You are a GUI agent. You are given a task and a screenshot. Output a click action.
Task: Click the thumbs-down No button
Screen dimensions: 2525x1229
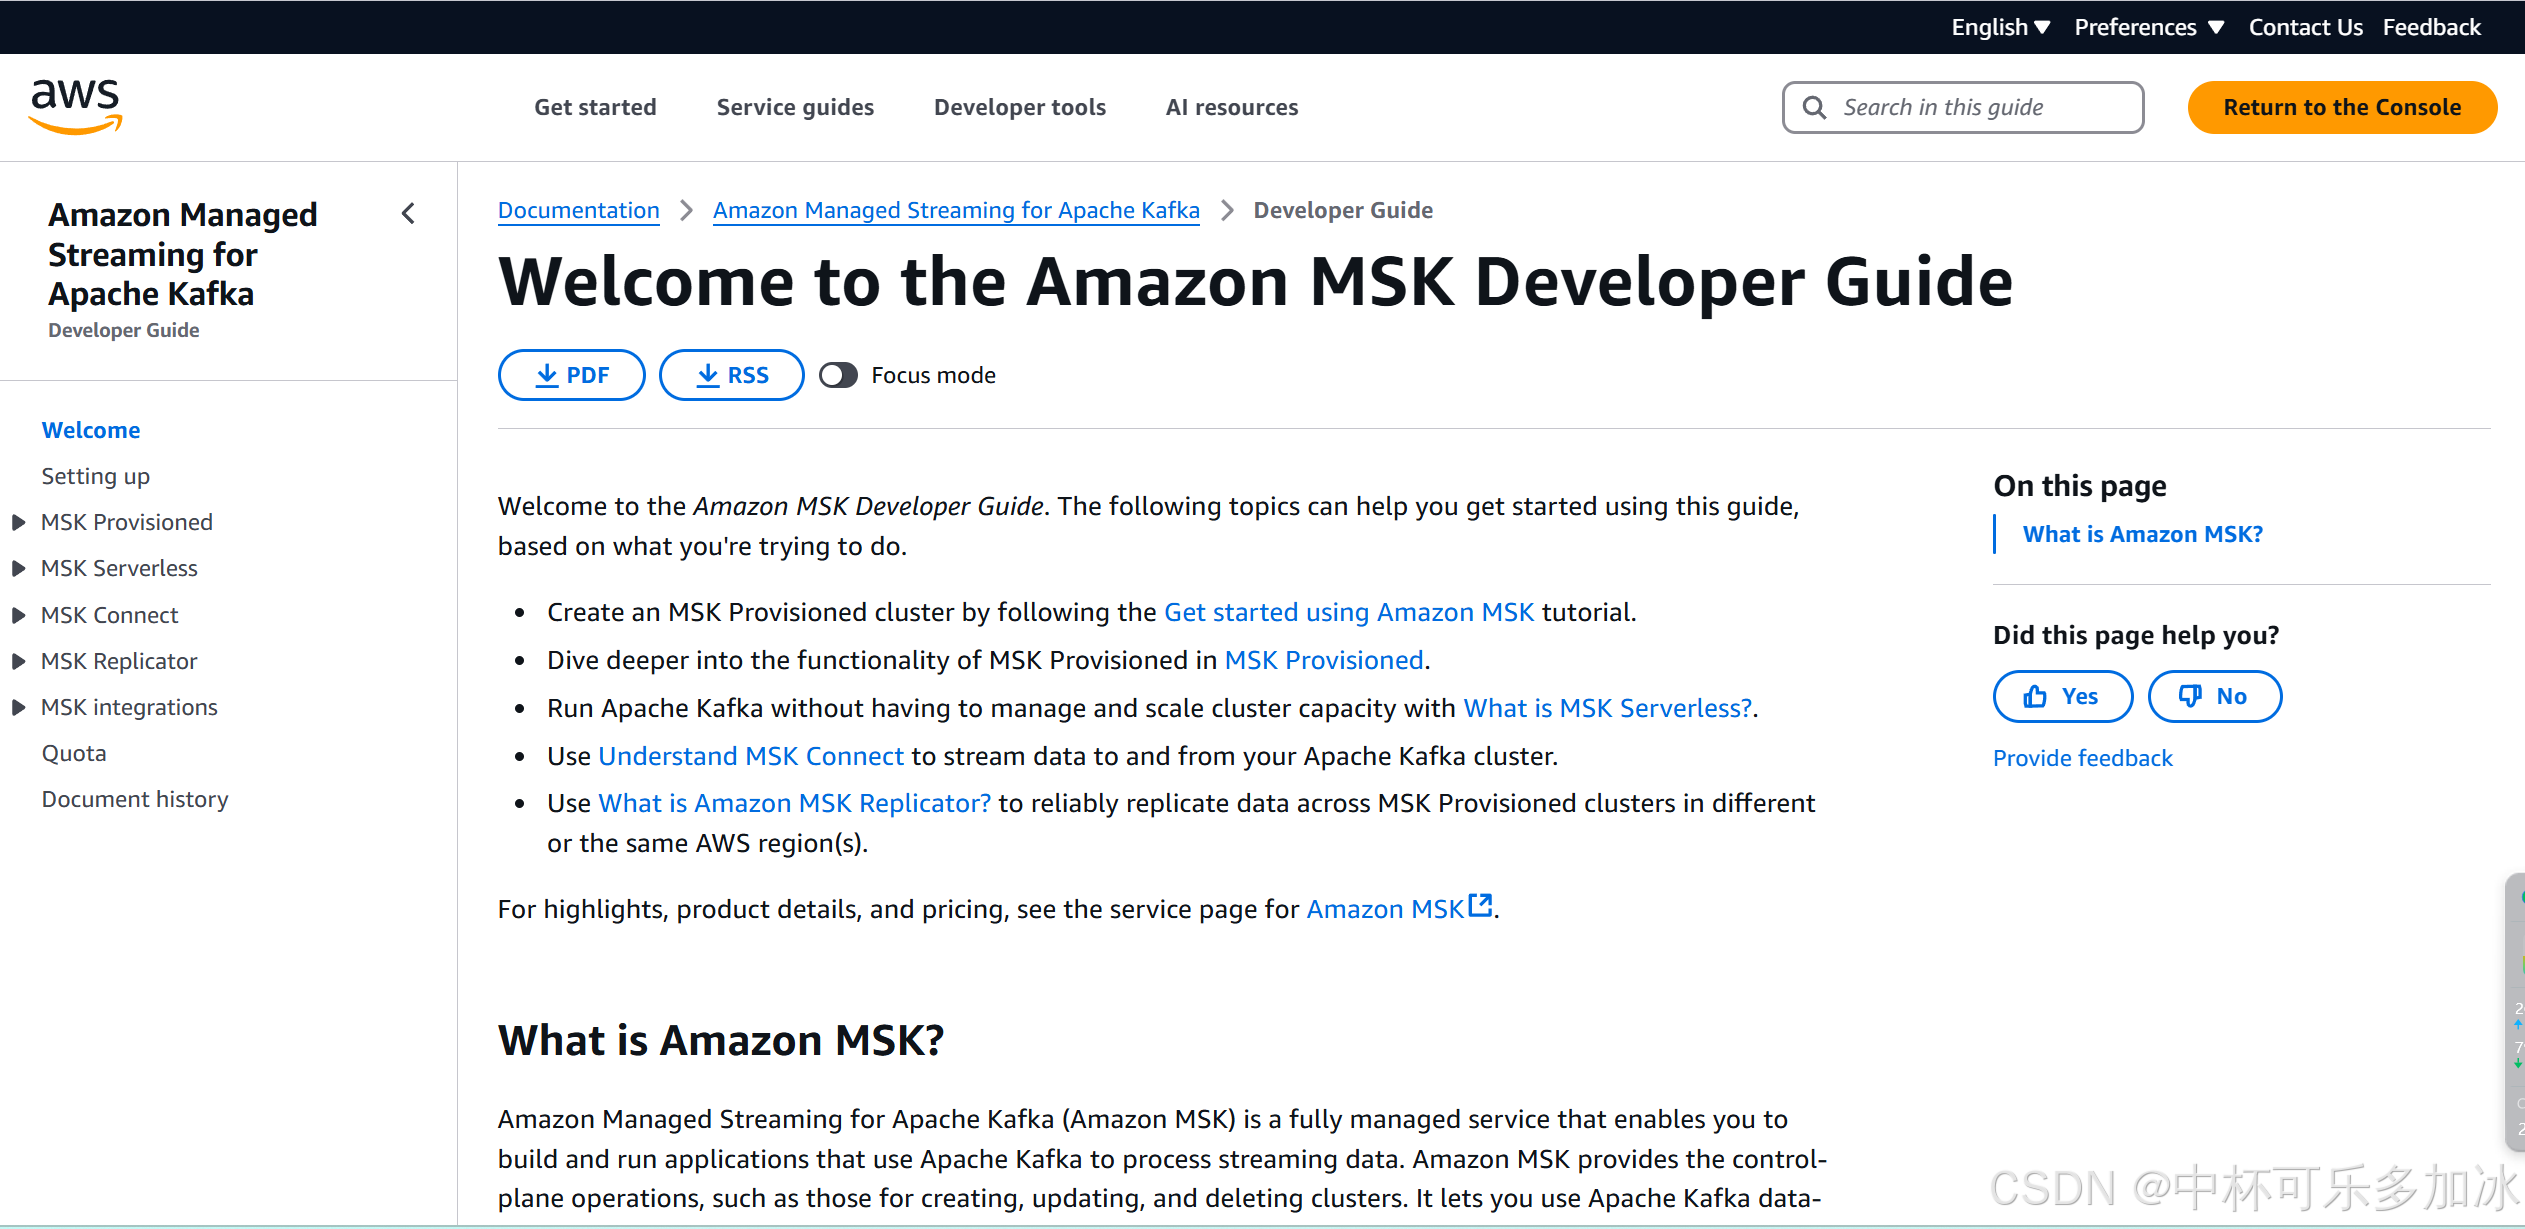2214,696
